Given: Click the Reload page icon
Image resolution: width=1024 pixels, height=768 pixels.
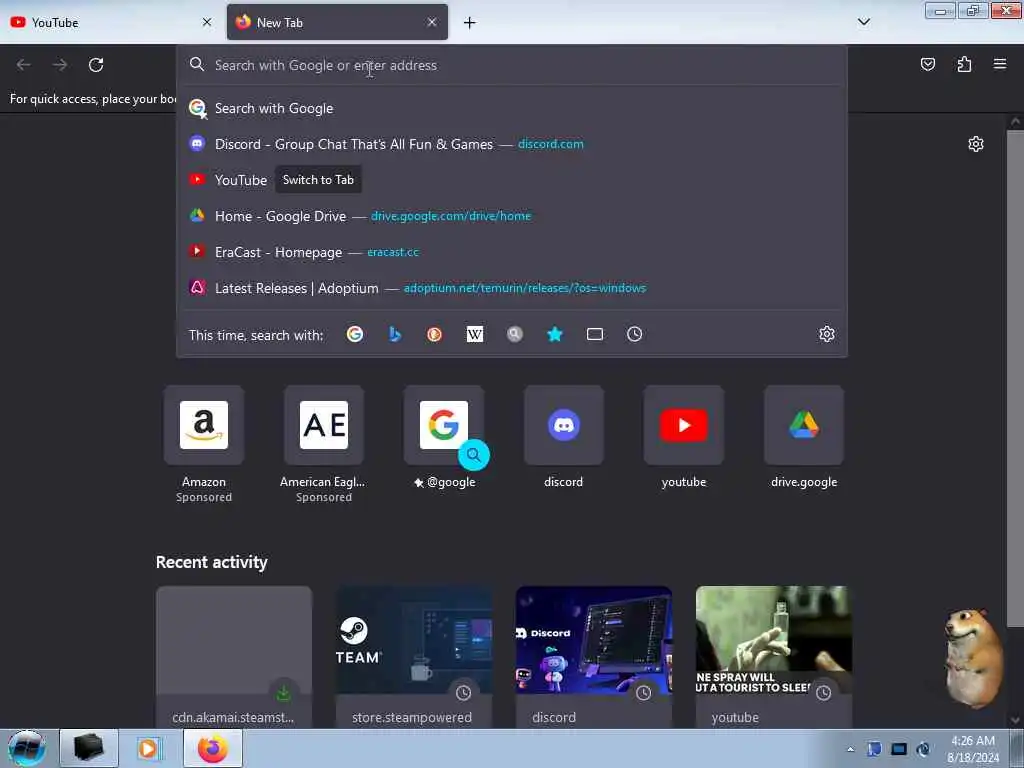Looking at the screenshot, I should (x=96, y=65).
